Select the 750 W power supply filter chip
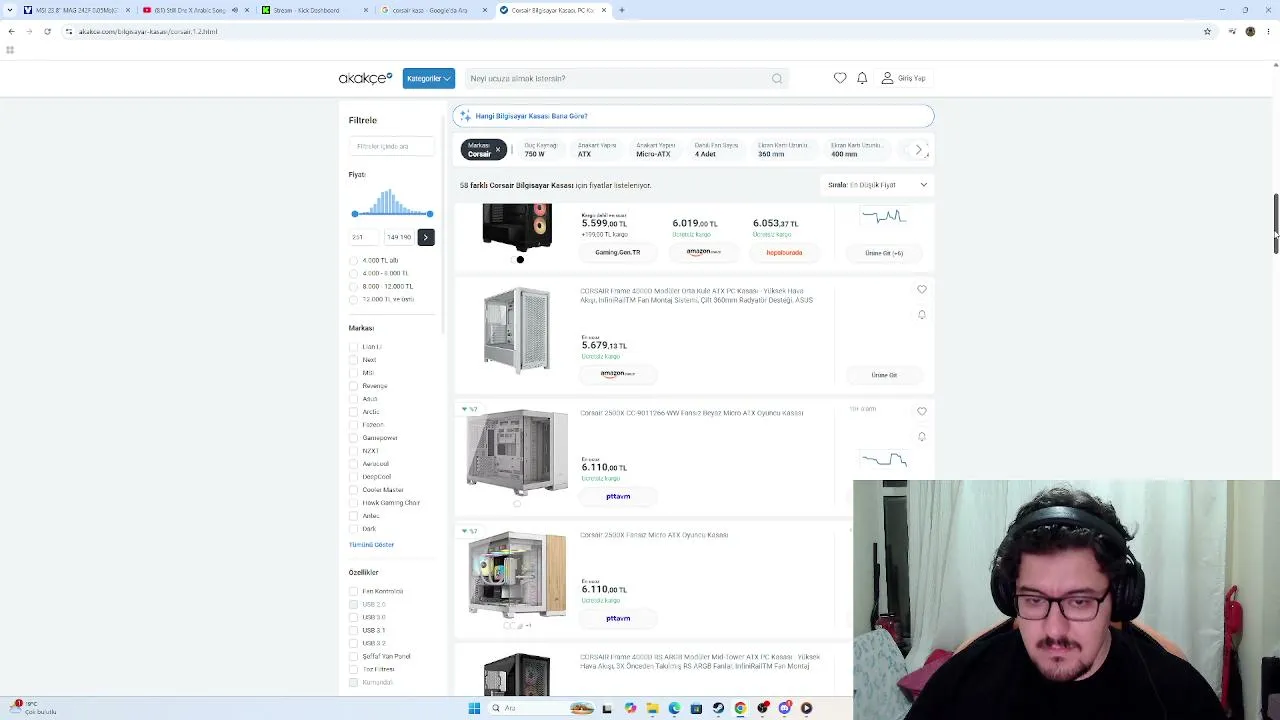The image size is (1280, 720). coord(540,149)
